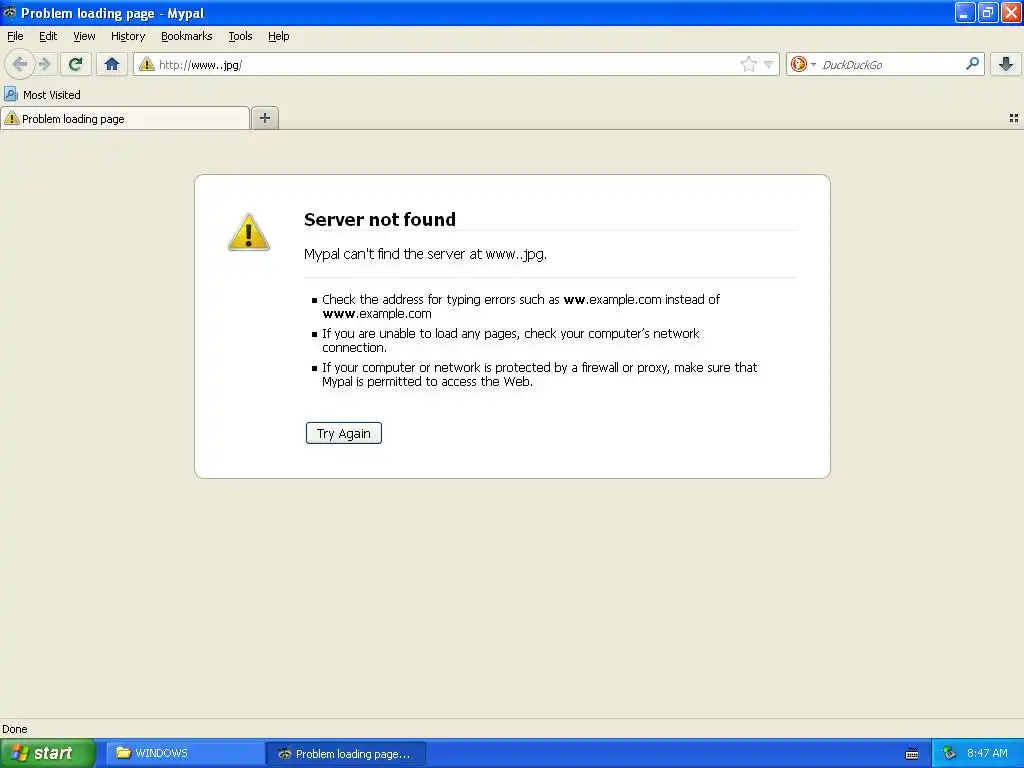Close the Mypal browser window
Viewport: 1024px width, 768px height.
(x=1011, y=12)
